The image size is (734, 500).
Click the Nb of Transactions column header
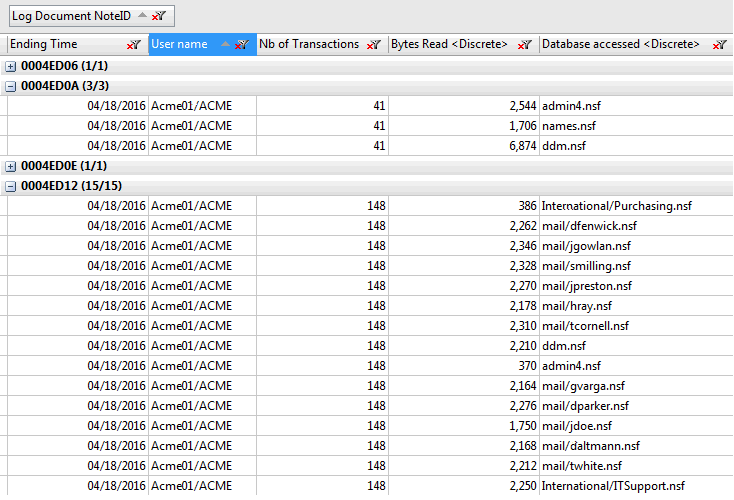tap(308, 45)
